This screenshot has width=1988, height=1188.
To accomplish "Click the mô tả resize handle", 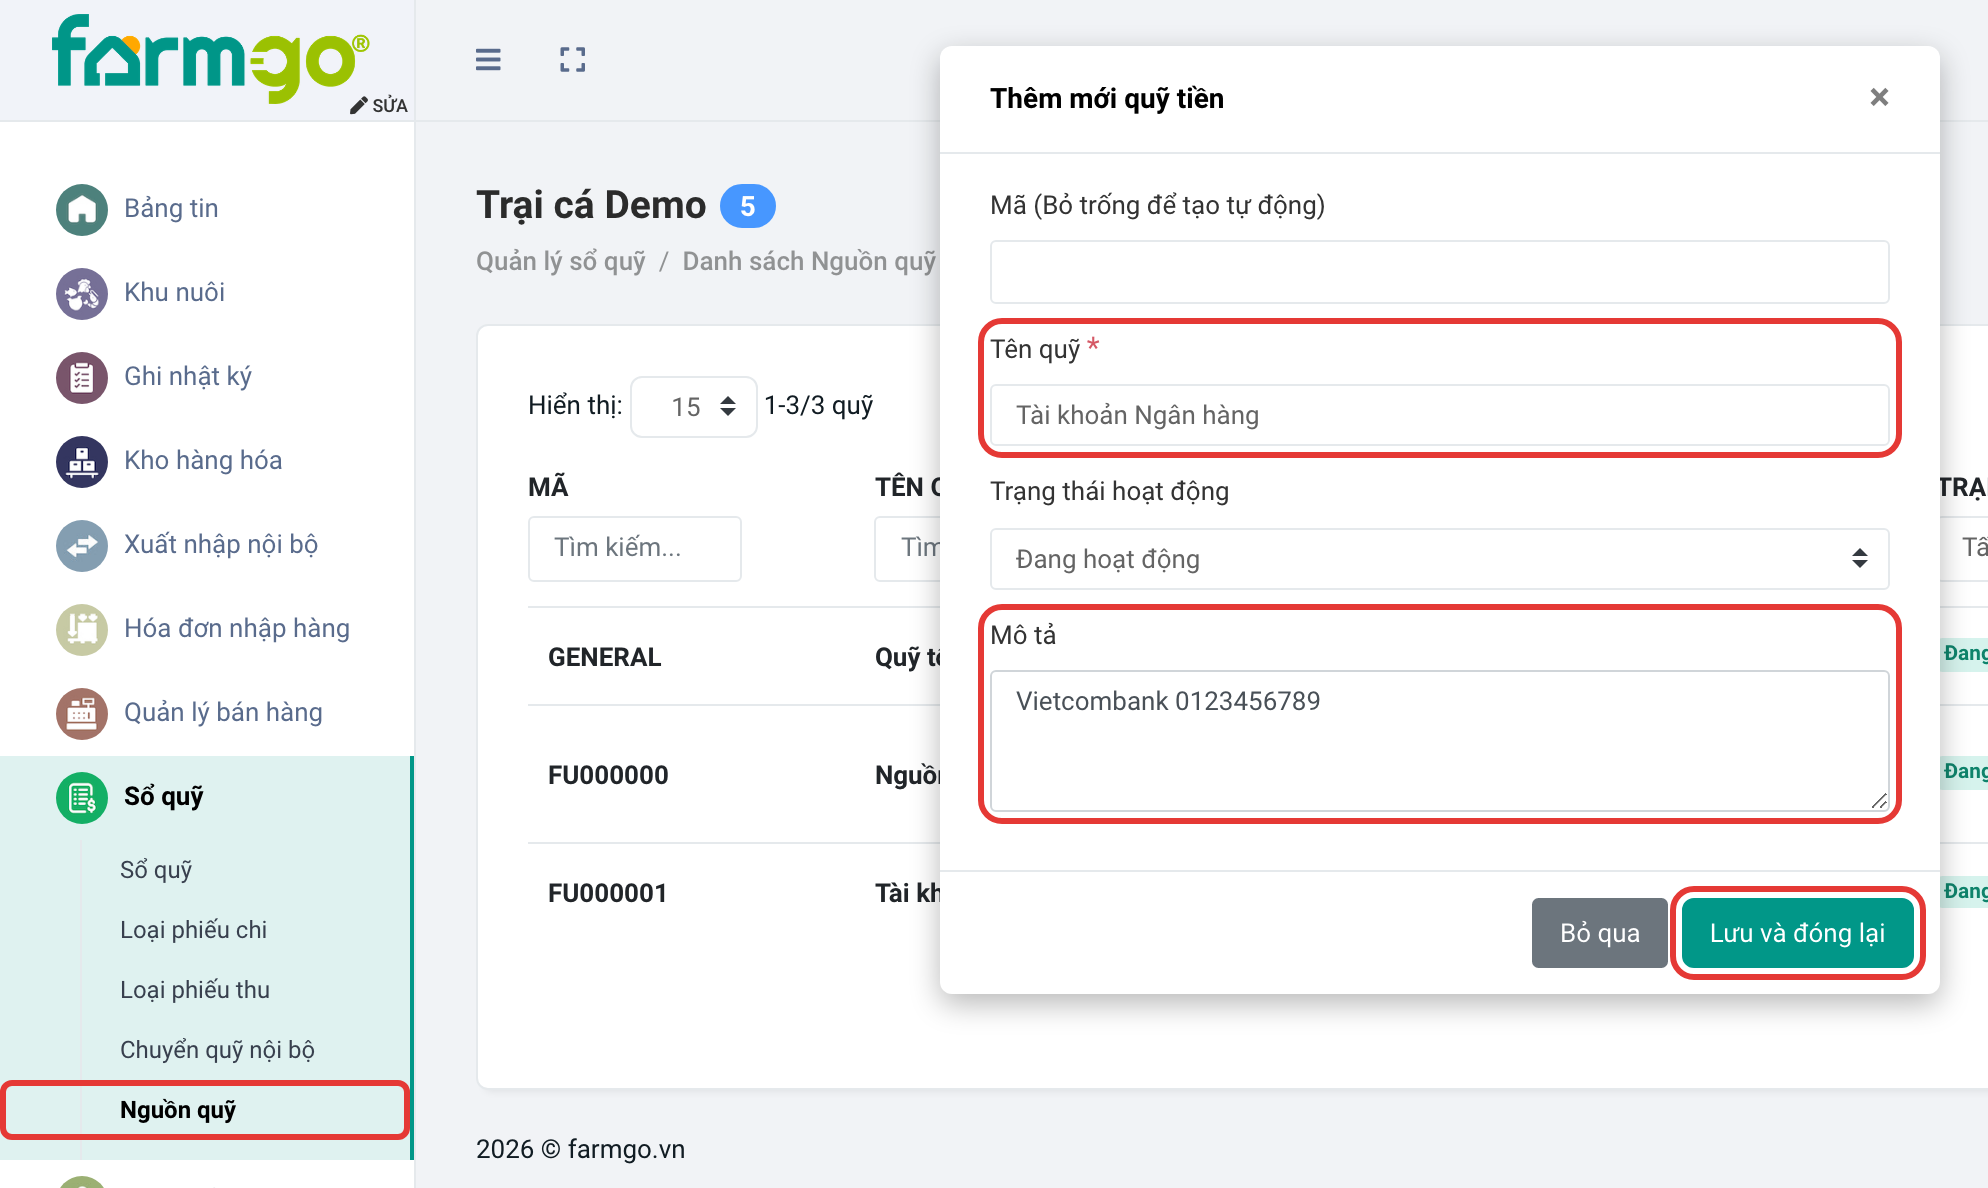I will pos(1879,801).
